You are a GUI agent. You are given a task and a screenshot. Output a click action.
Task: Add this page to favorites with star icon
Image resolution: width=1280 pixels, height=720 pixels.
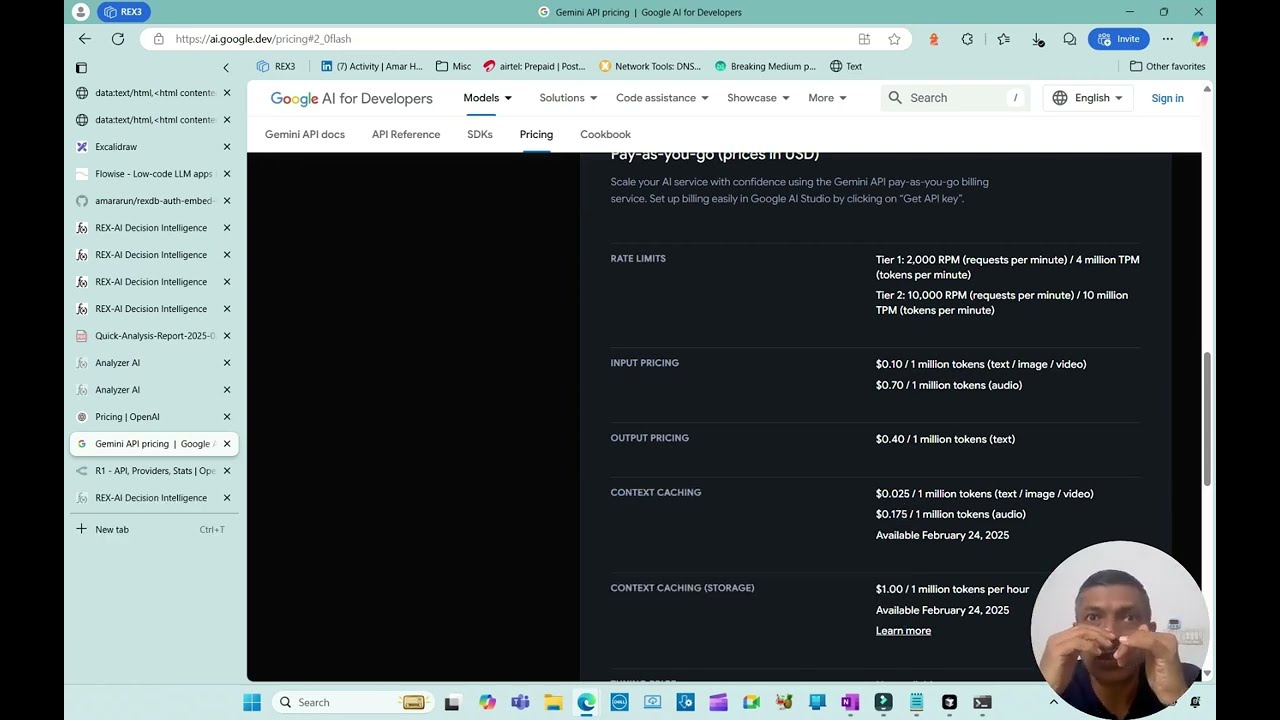894,39
